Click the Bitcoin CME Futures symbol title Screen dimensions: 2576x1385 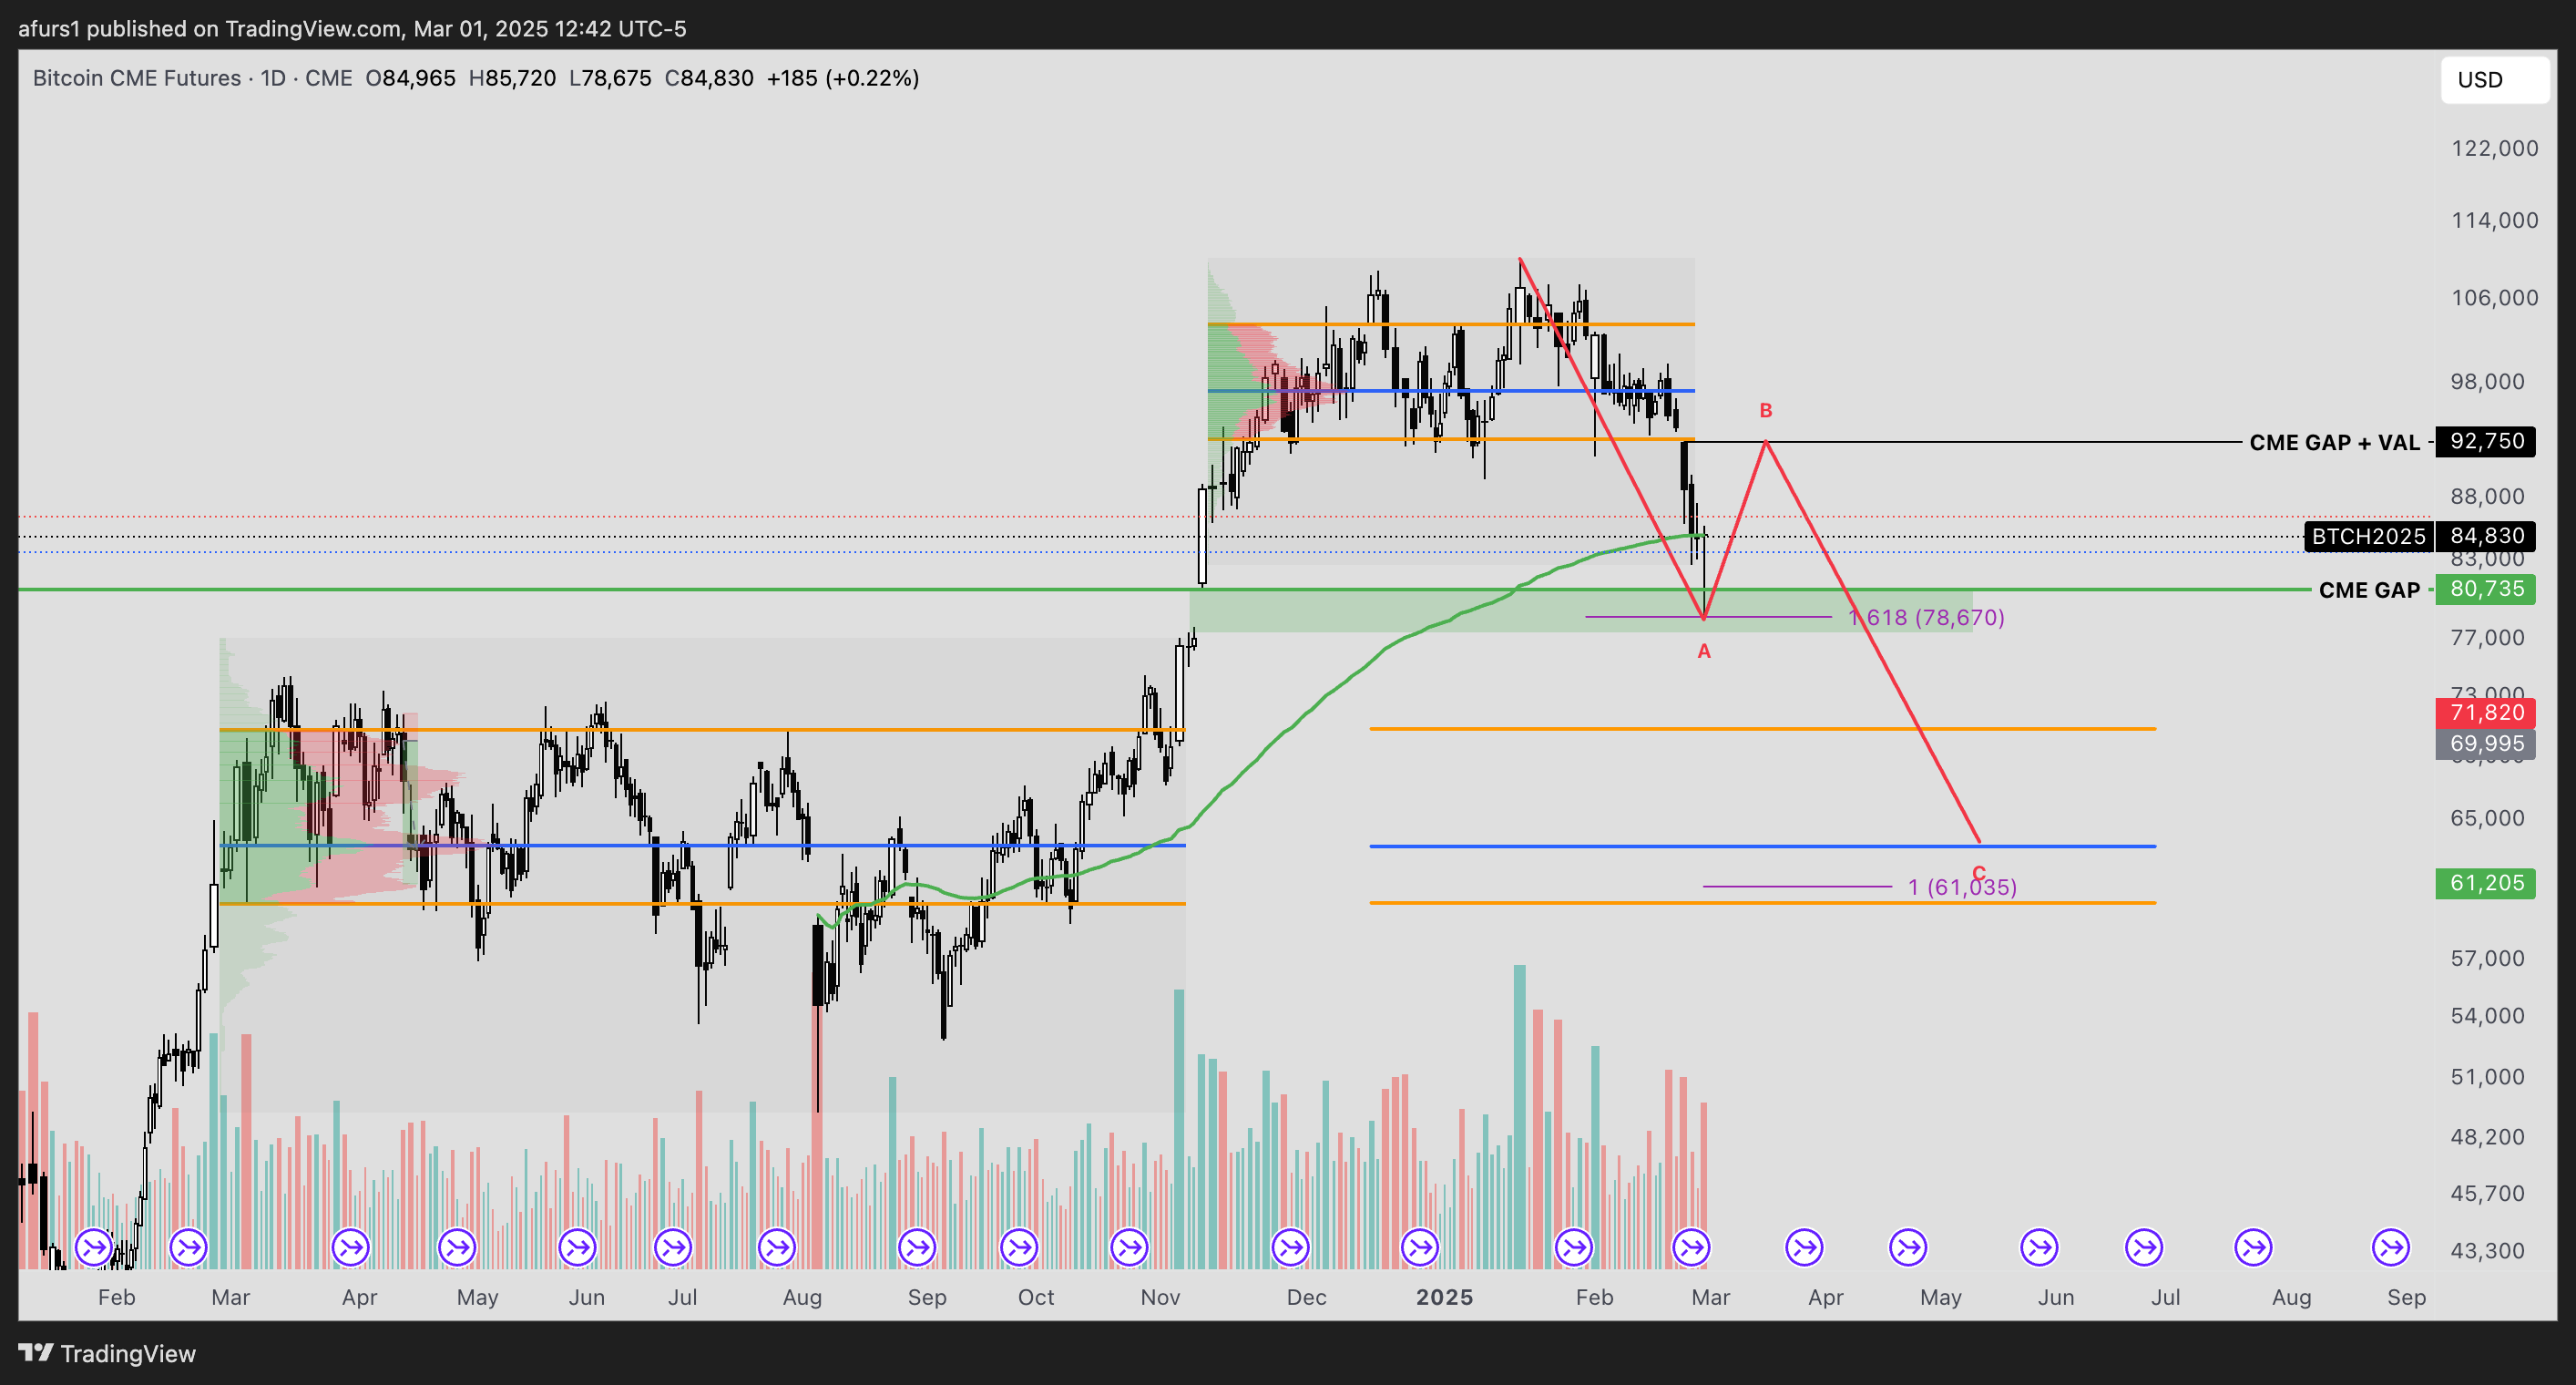tap(137, 78)
